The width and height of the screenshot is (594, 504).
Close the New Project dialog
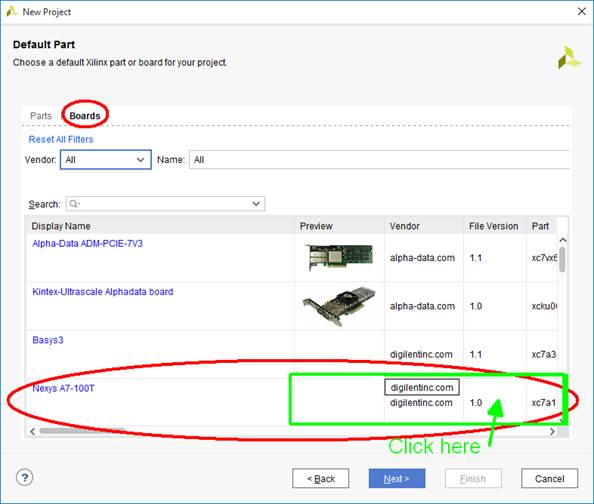pyautogui.click(x=581, y=12)
